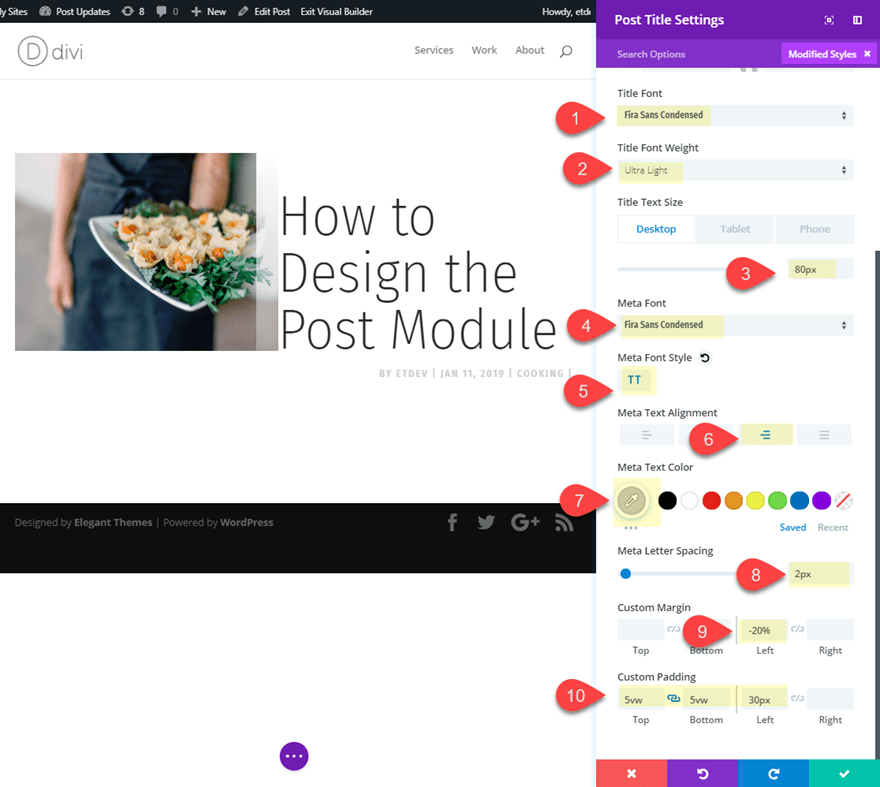880x787 pixels.
Task: Click the undo icon at panel bottom
Action: [x=702, y=773]
